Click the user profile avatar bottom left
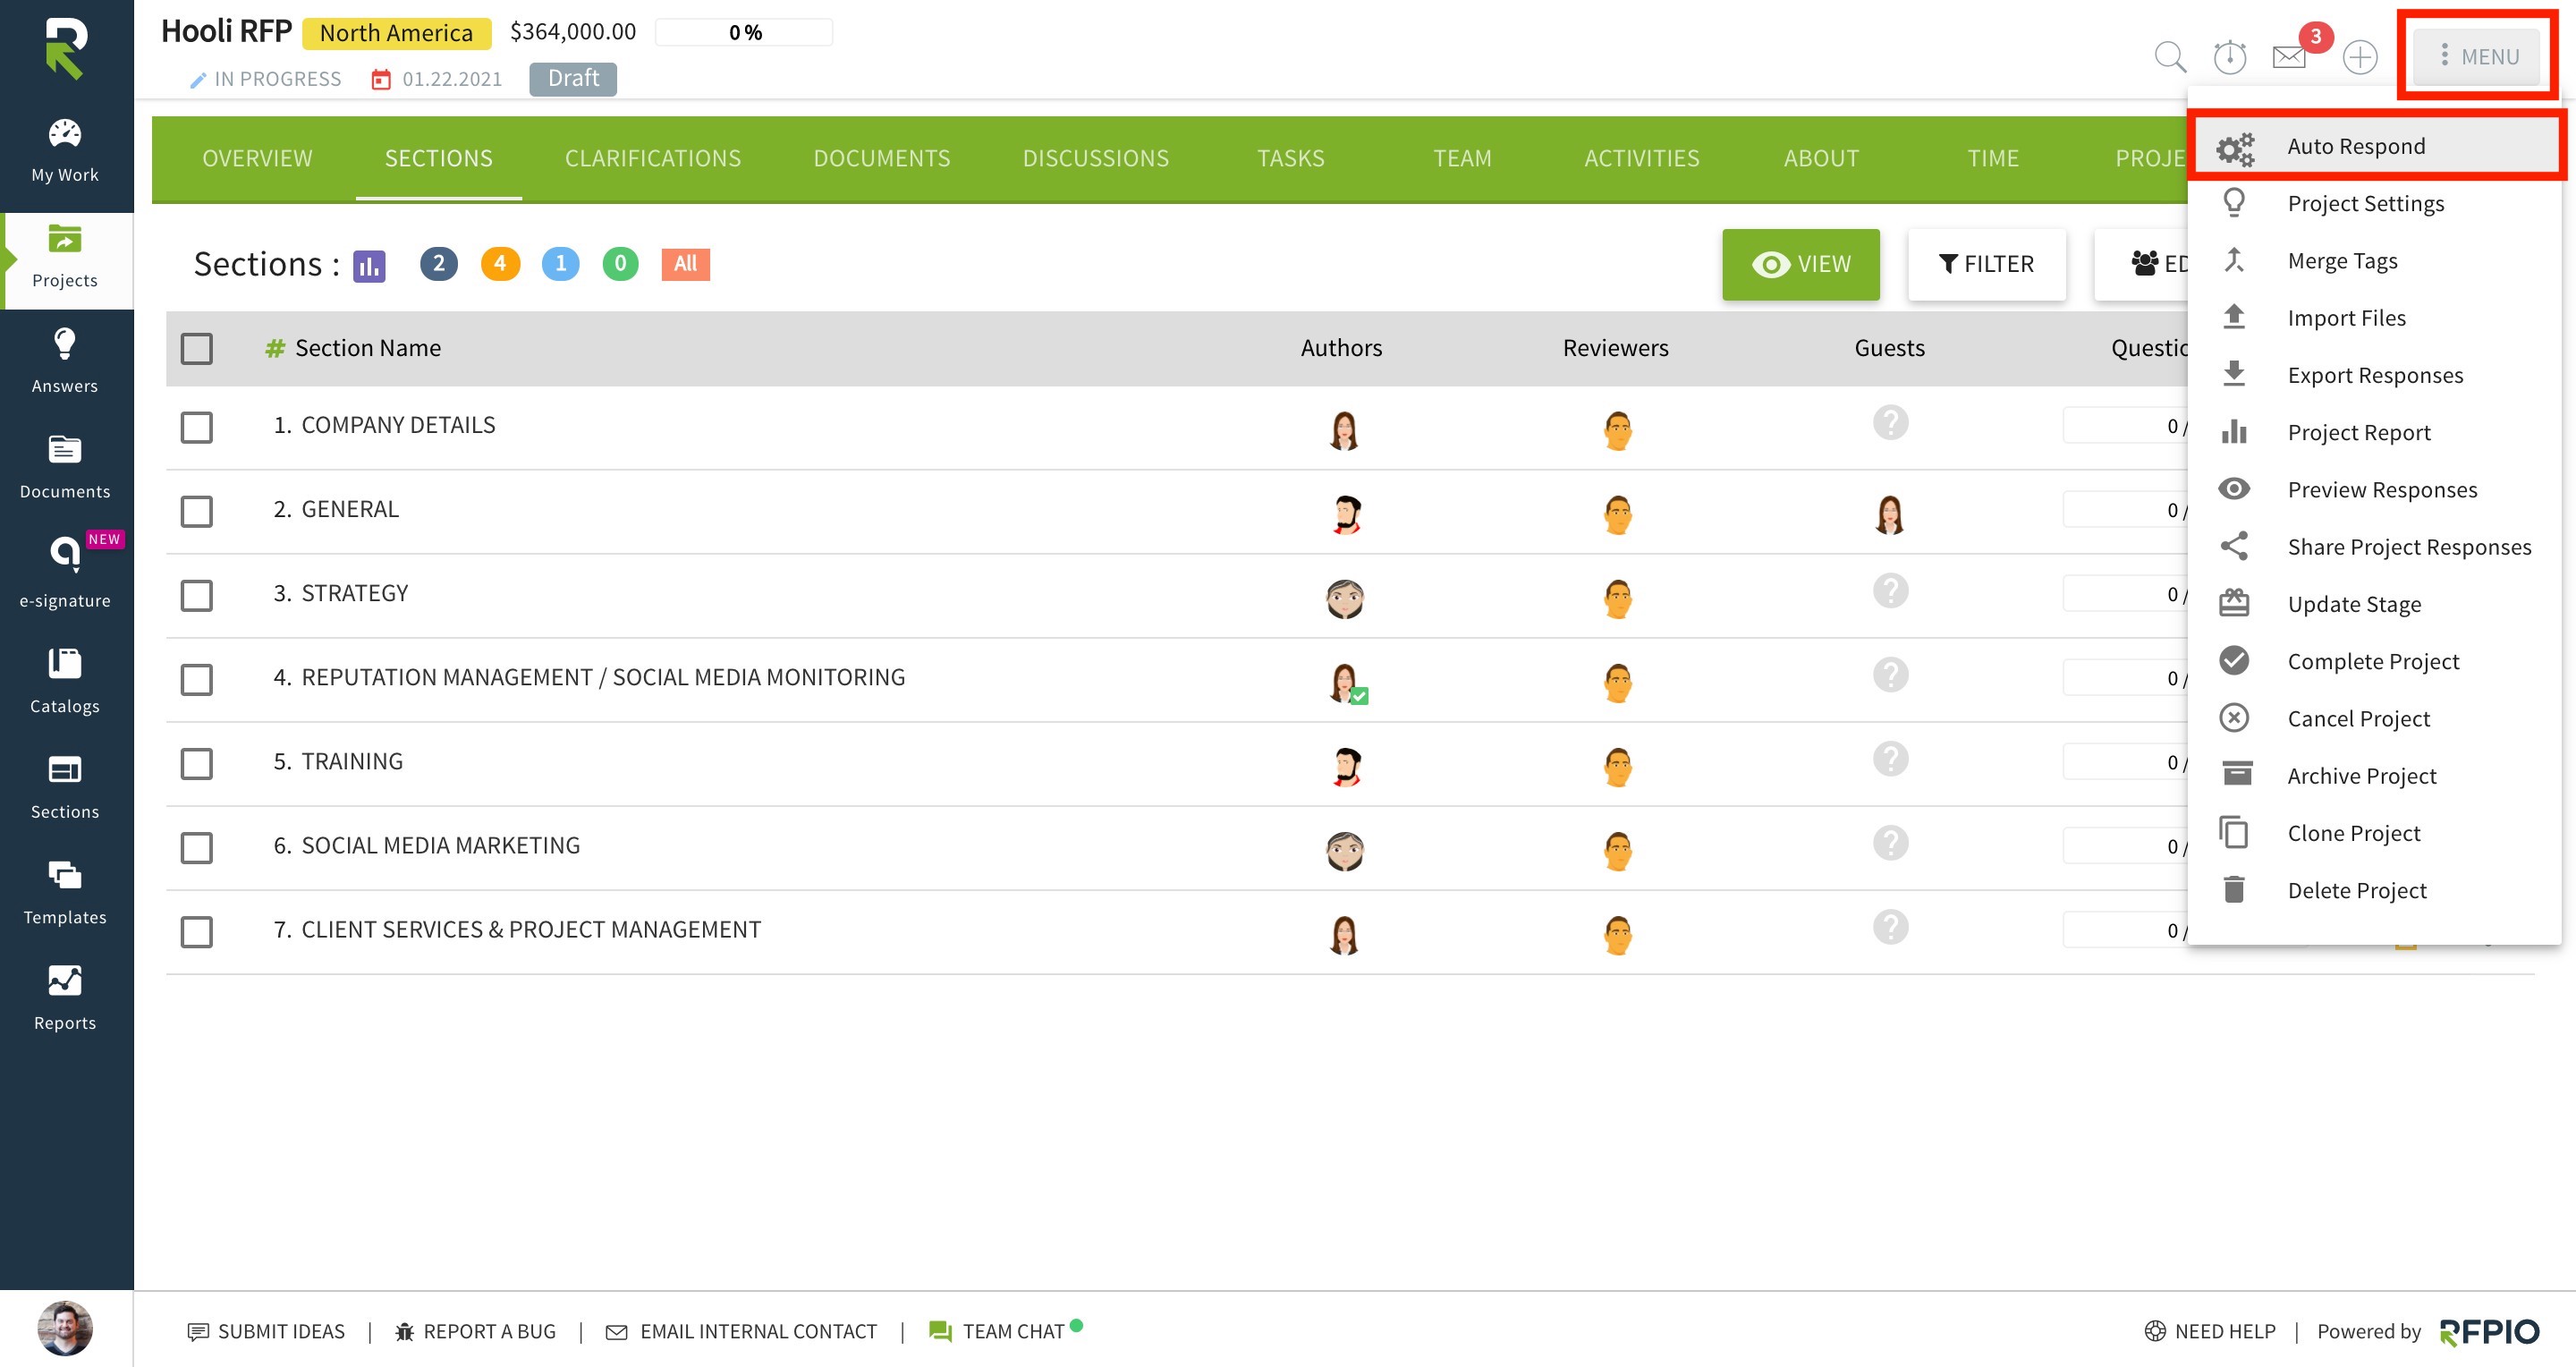Viewport: 2576px width, 1367px height. [x=65, y=1328]
